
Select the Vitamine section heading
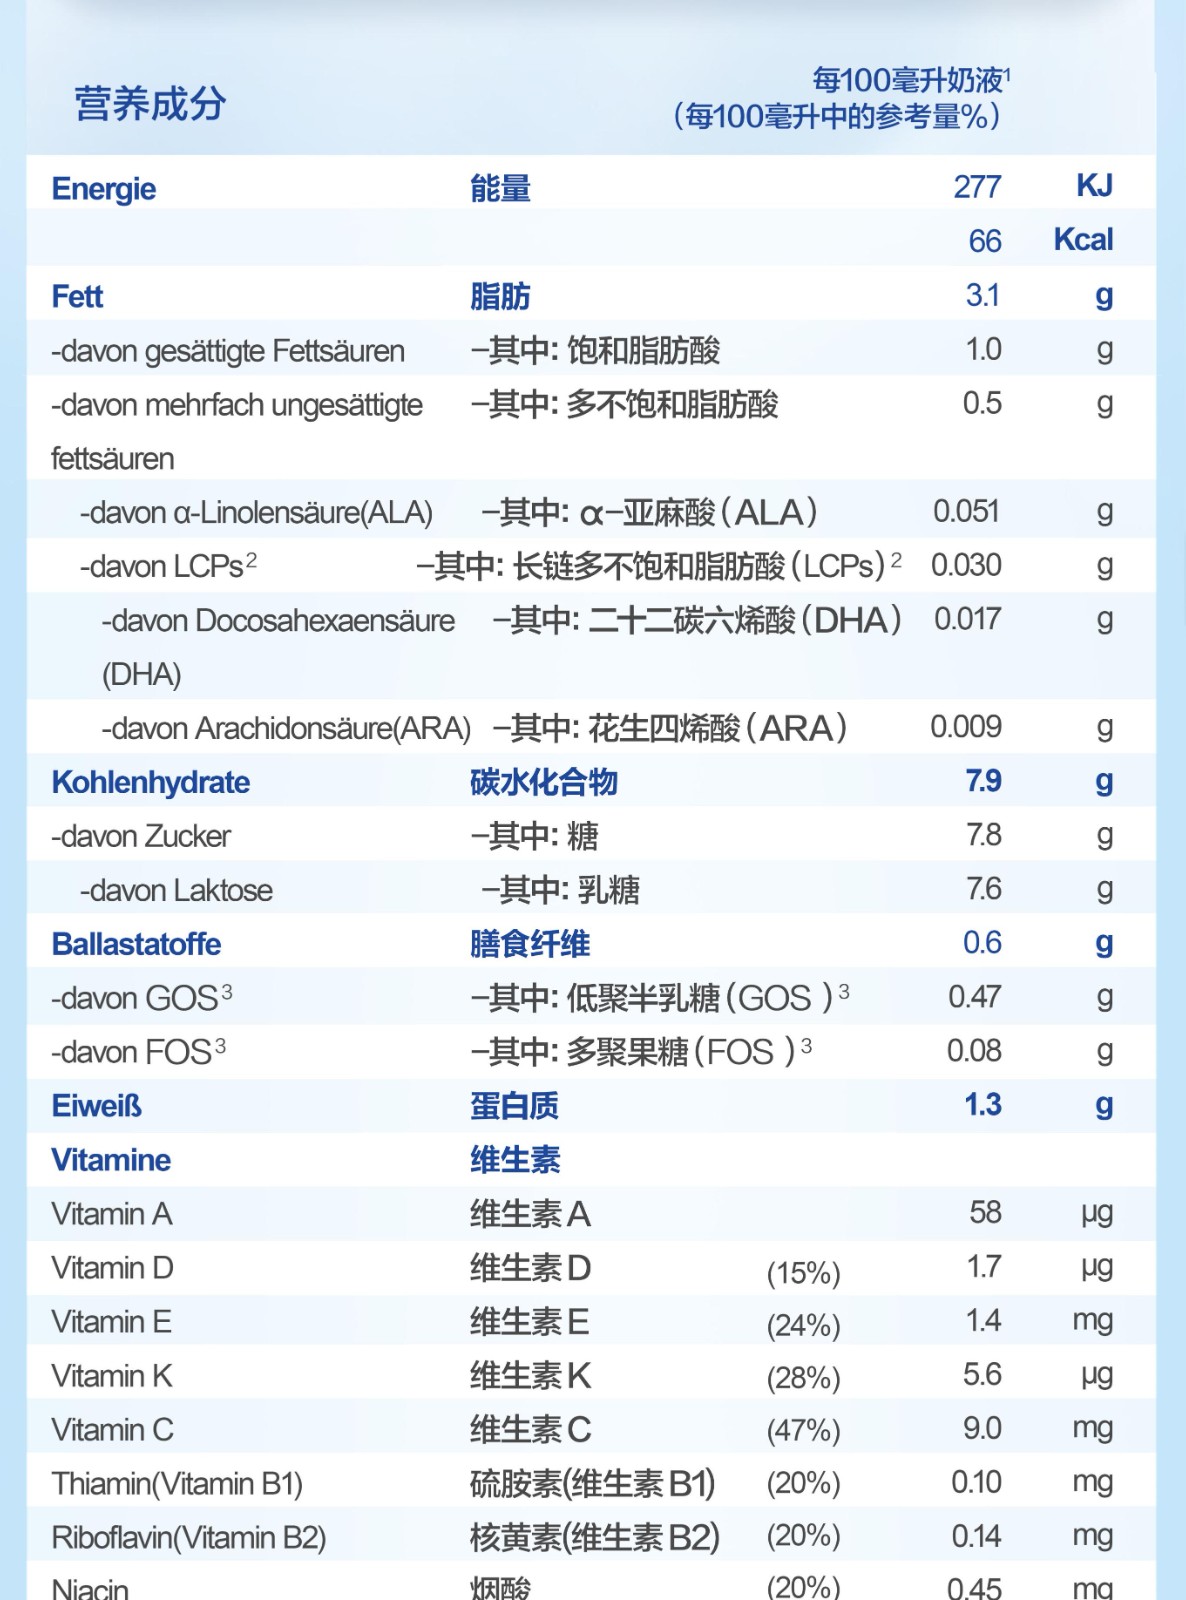pyautogui.click(x=111, y=1161)
